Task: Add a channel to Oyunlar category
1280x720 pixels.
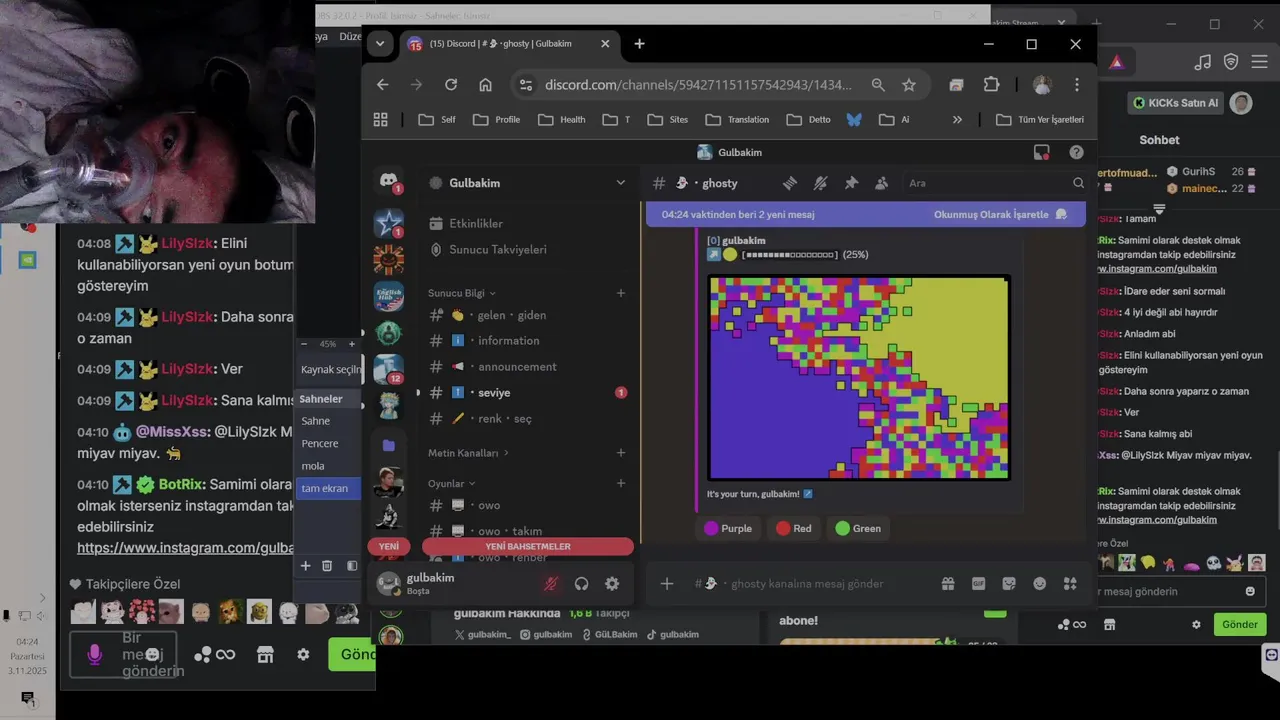Action: pyautogui.click(x=621, y=483)
